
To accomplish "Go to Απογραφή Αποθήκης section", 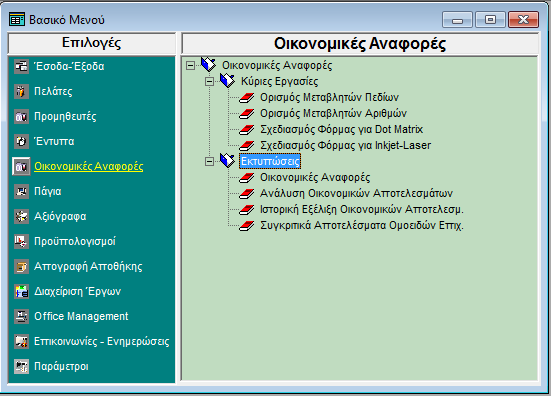I will [x=88, y=266].
